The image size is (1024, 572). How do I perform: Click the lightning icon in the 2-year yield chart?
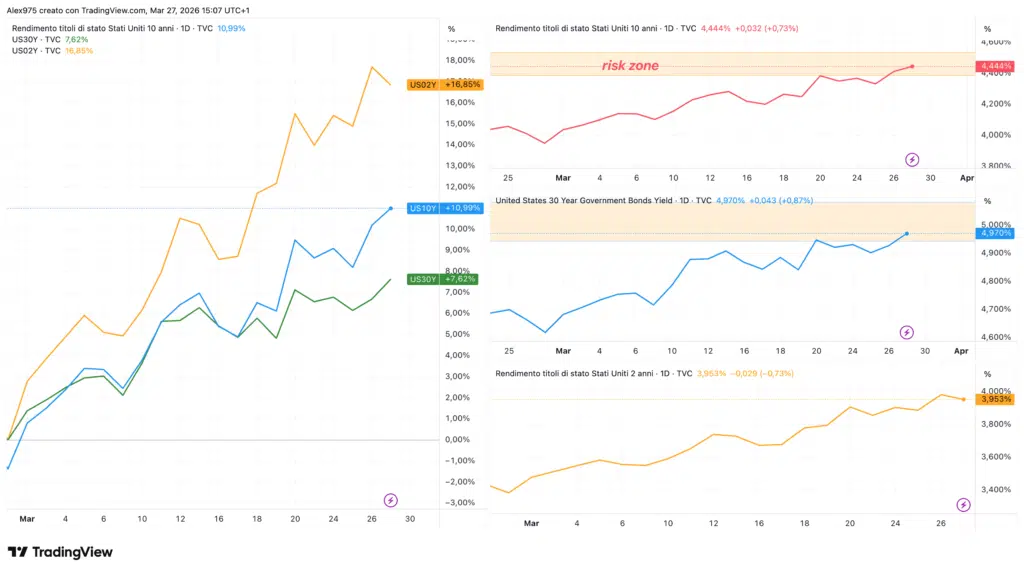coord(963,505)
